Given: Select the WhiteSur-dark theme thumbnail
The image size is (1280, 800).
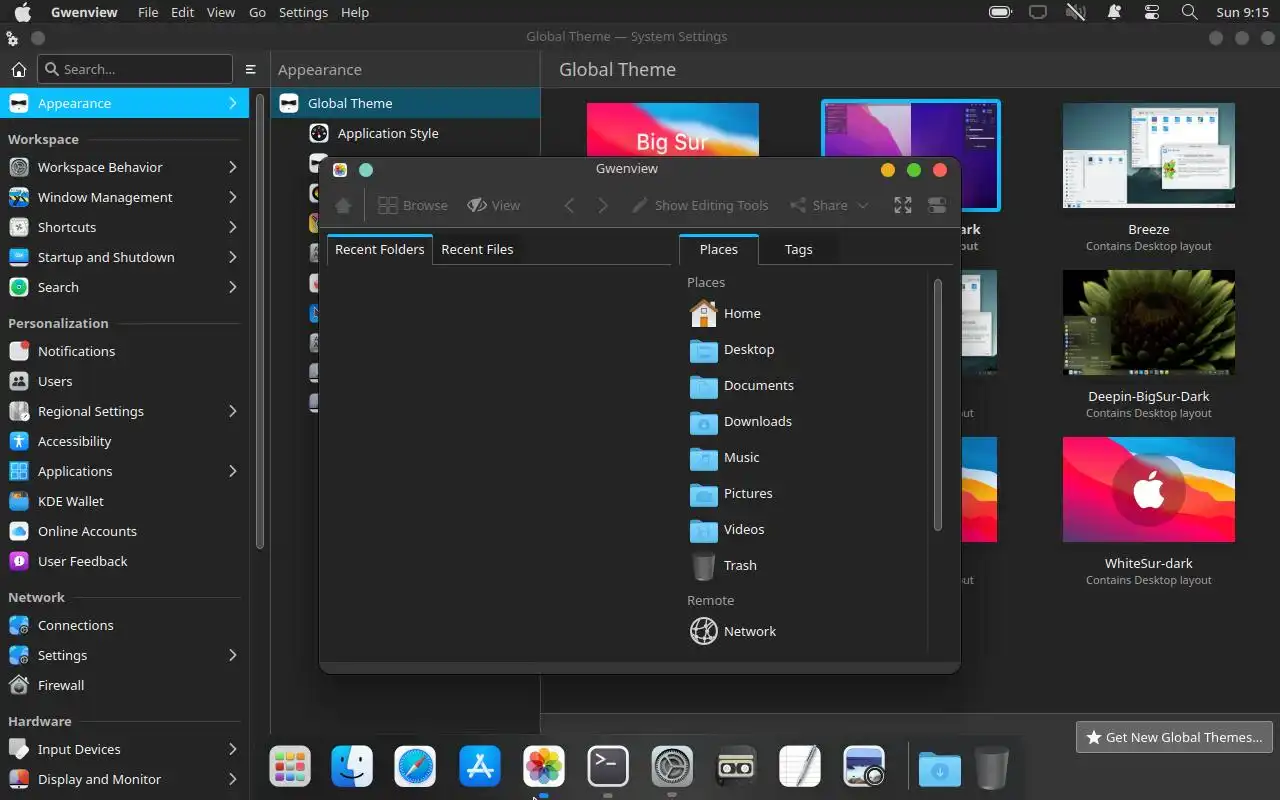Looking at the screenshot, I should [1149, 489].
